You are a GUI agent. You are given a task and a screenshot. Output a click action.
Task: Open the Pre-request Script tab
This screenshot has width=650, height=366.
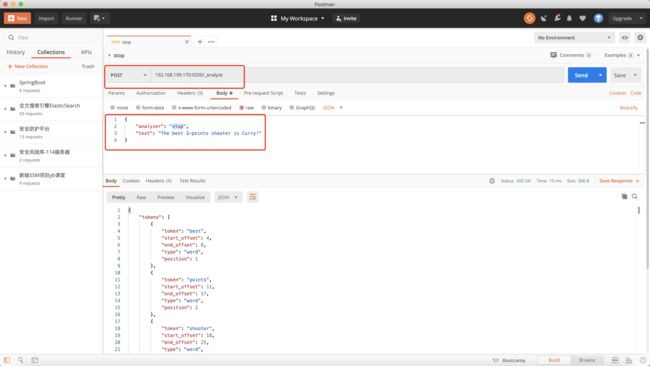[x=263, y=93]
